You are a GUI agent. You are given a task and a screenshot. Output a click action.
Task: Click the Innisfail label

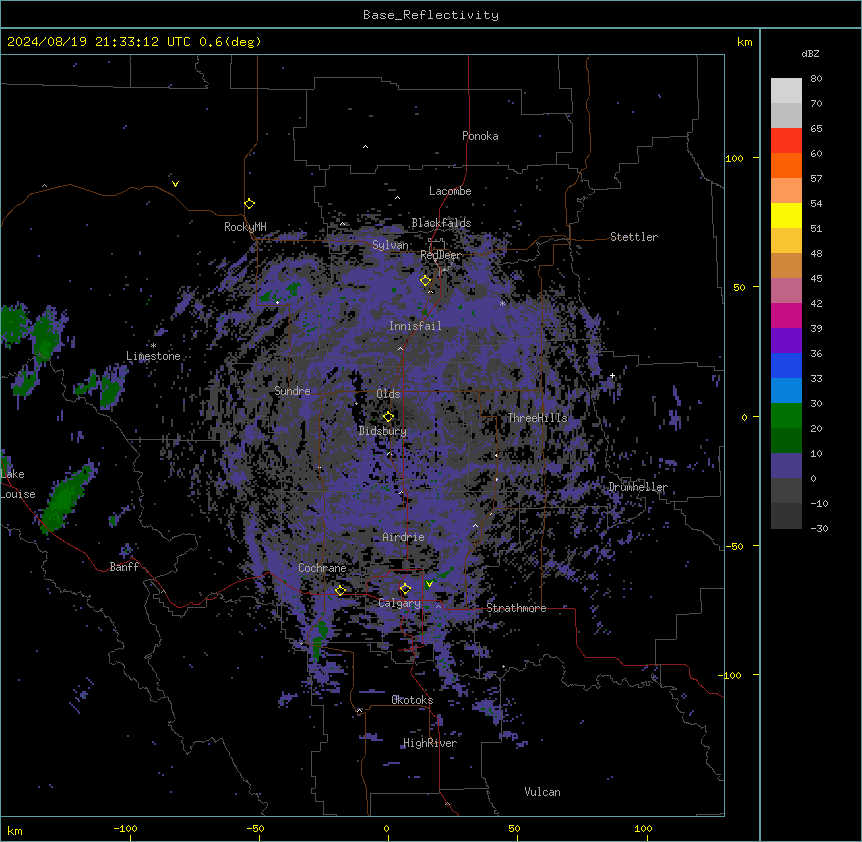coord(415,326)
